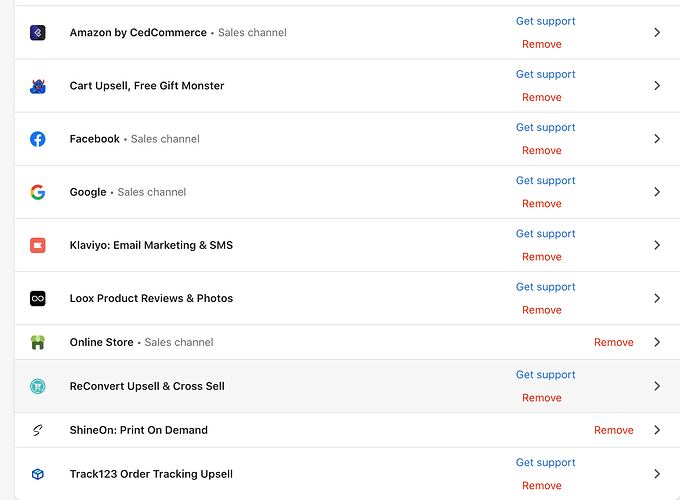Click the Online Store icon
The width and height of the screenshot is (680, 500).
coord(38,342)
